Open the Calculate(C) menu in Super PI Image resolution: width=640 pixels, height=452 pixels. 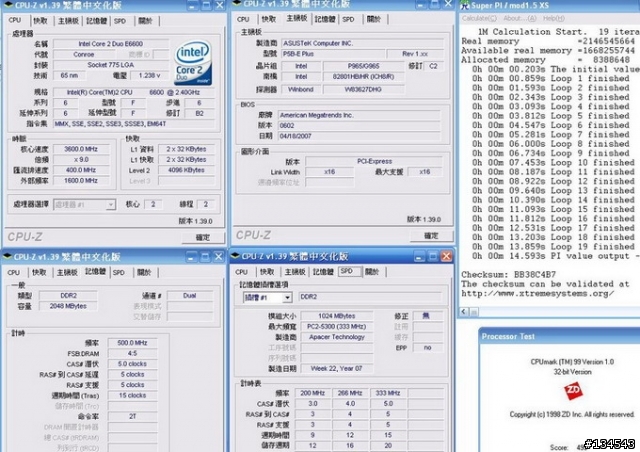(479, 18)
